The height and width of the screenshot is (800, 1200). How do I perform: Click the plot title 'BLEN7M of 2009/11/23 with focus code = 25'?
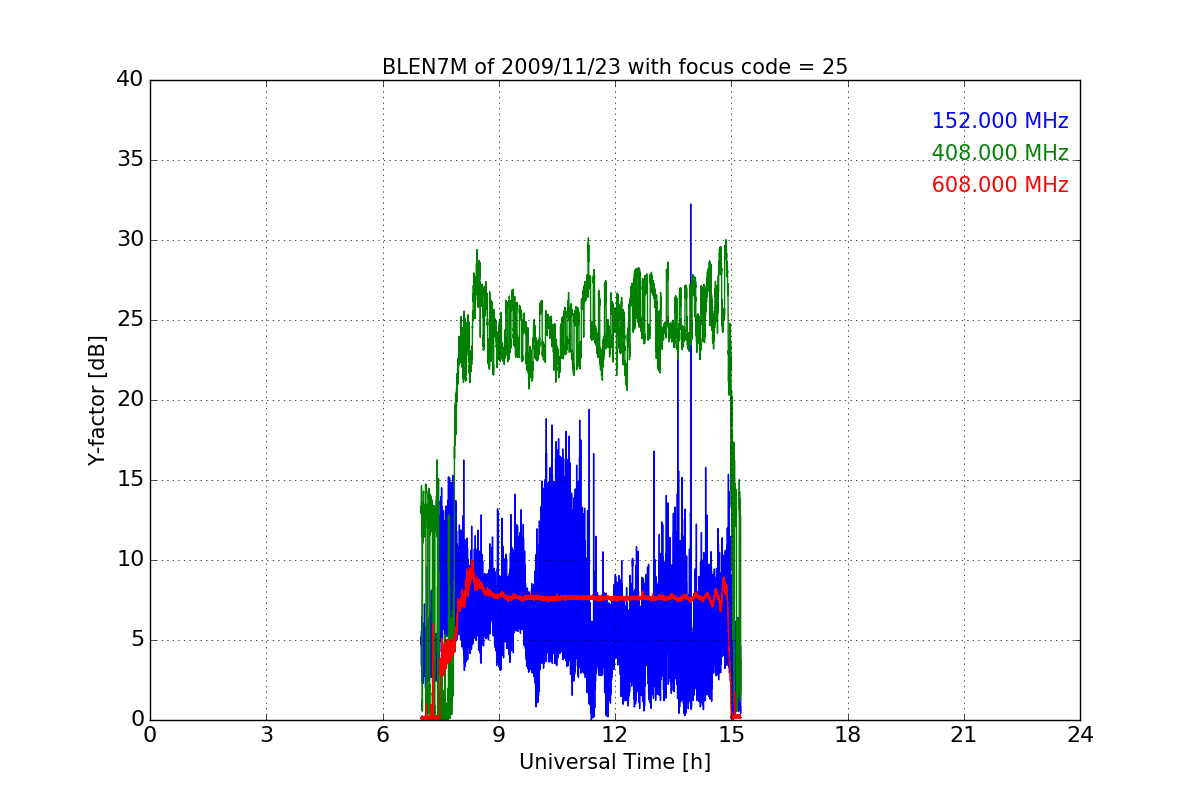pyautogui.click(x=615, y=67)
